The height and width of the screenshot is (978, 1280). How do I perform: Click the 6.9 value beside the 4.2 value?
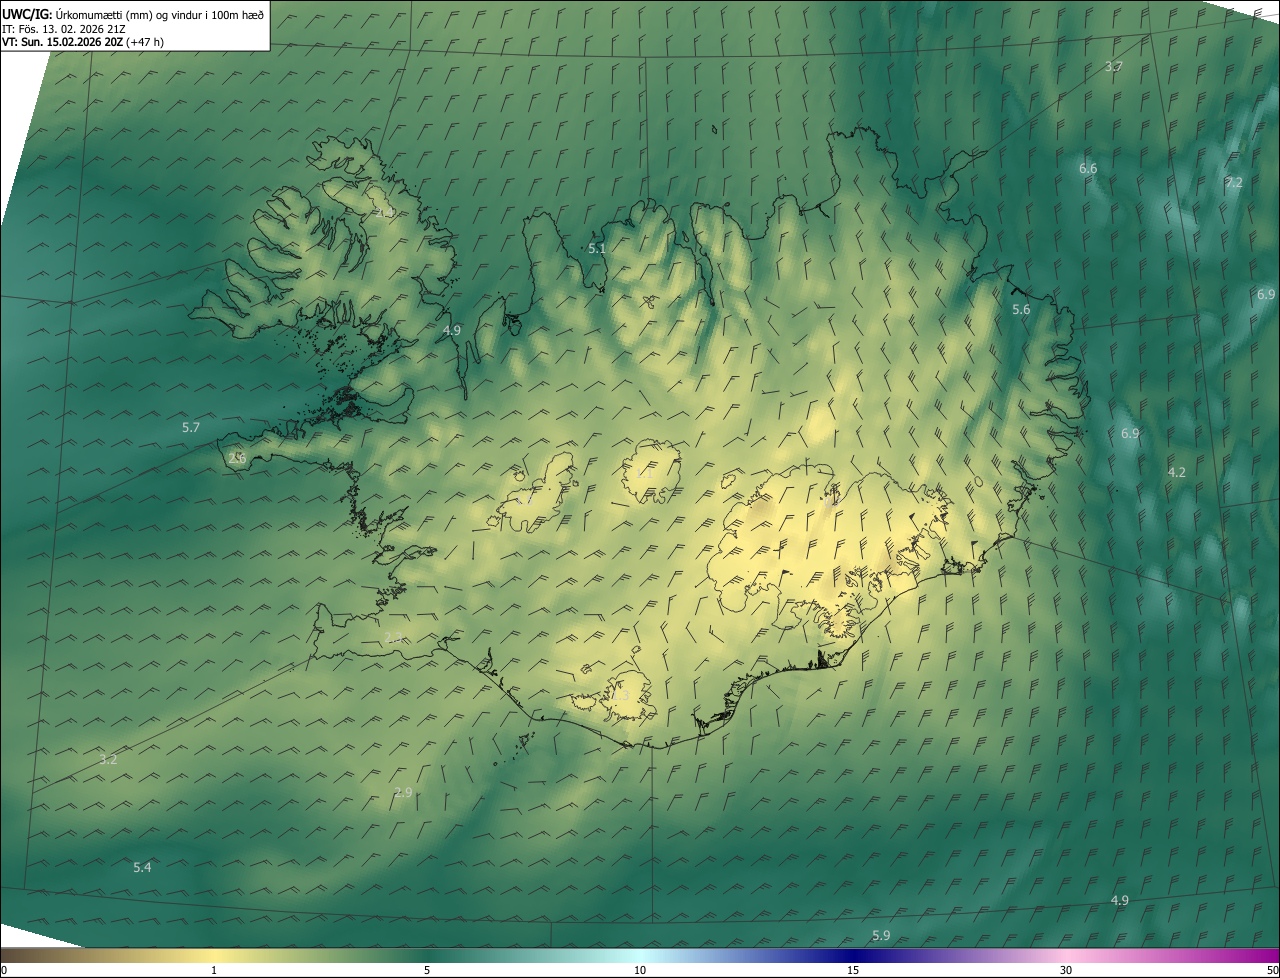point(1130,433)
